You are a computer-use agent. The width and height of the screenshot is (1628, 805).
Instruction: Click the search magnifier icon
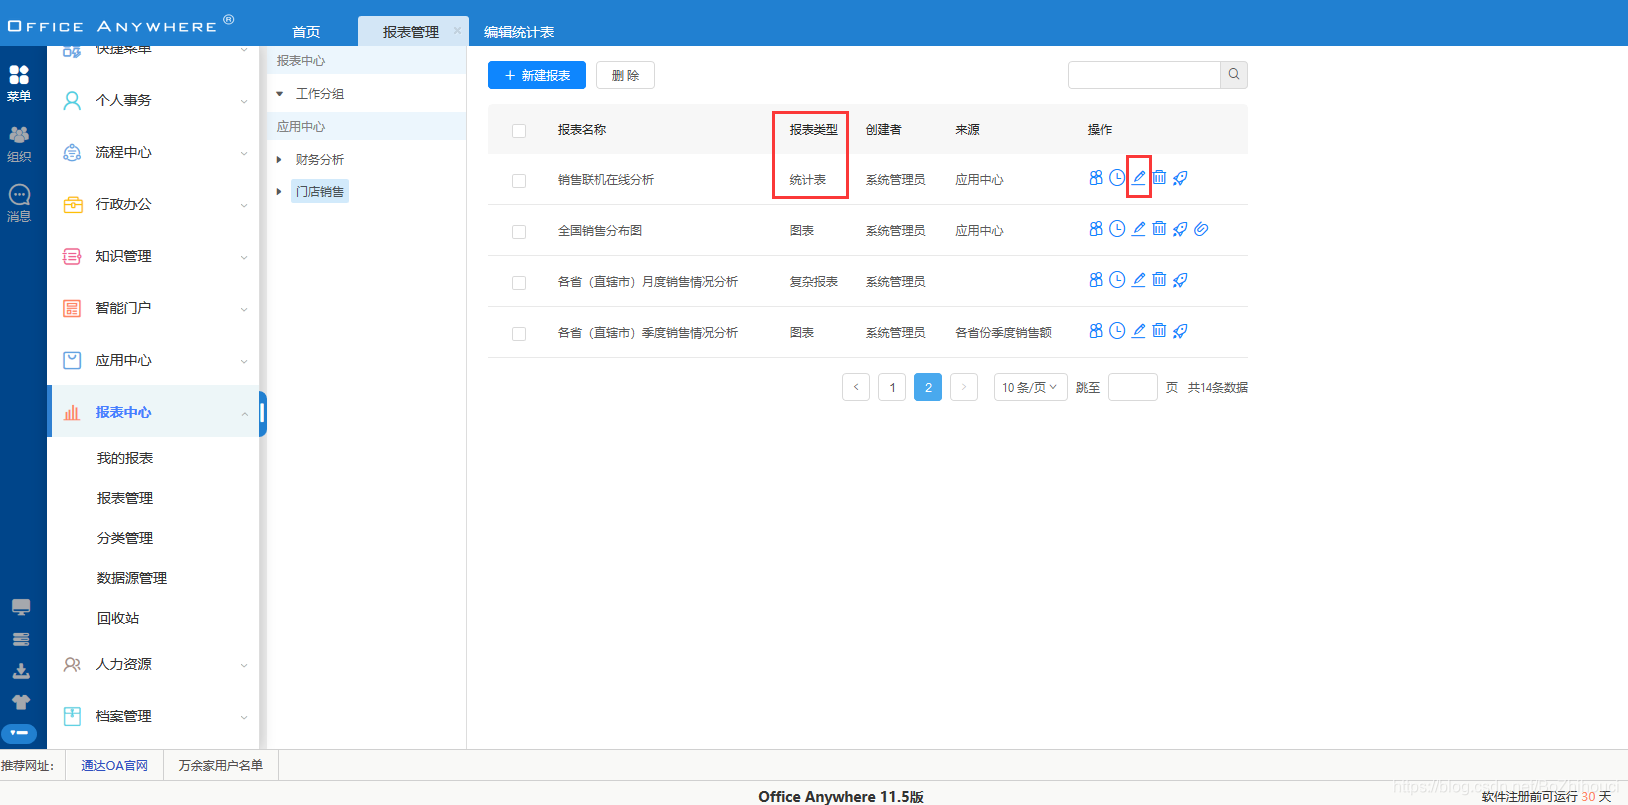pos(1234,75)
